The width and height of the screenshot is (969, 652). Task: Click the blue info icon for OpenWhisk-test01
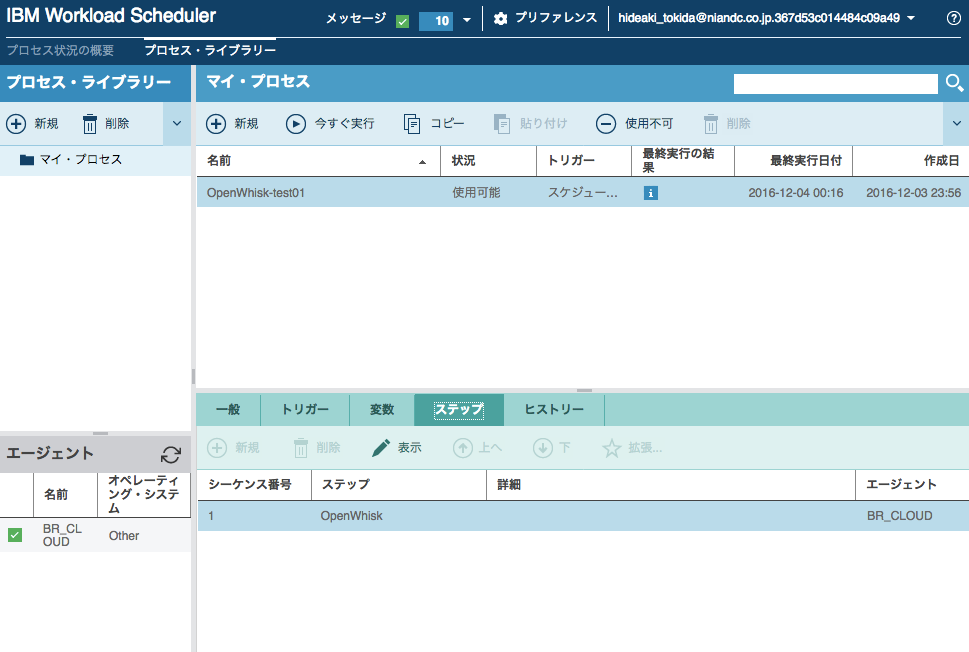[x=651, y=193]
